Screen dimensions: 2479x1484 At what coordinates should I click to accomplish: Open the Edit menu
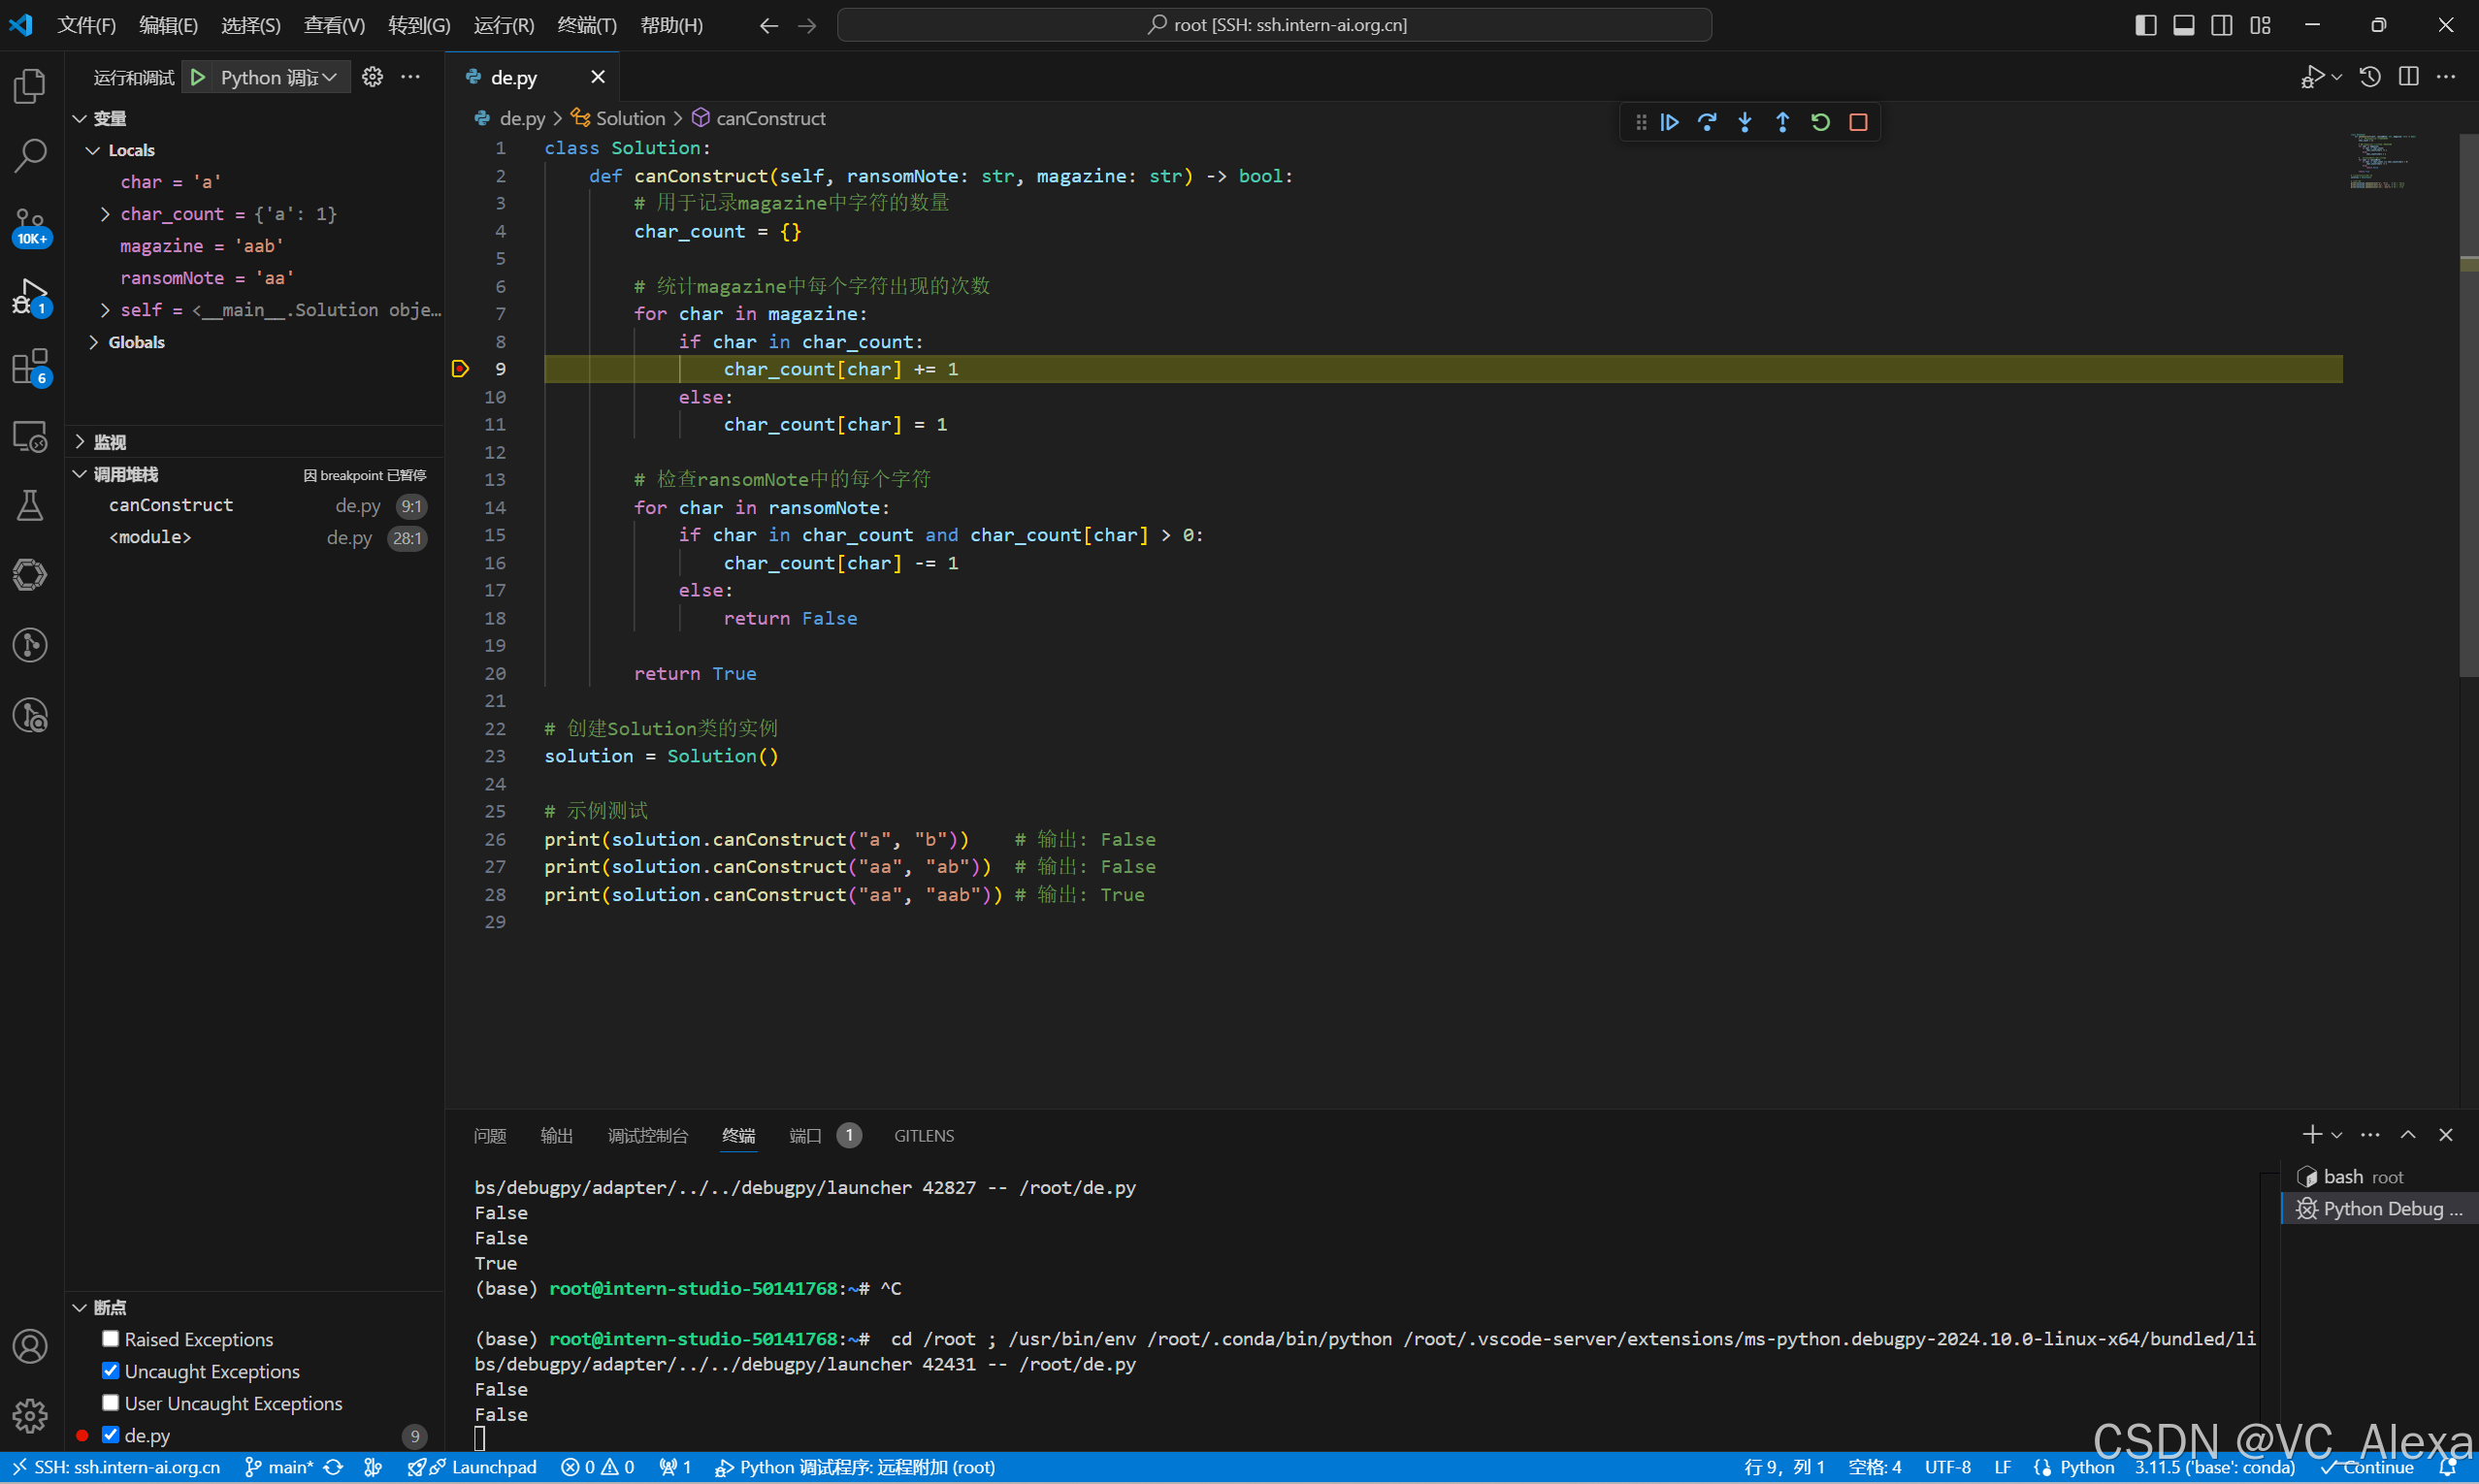tap(168, 25)
